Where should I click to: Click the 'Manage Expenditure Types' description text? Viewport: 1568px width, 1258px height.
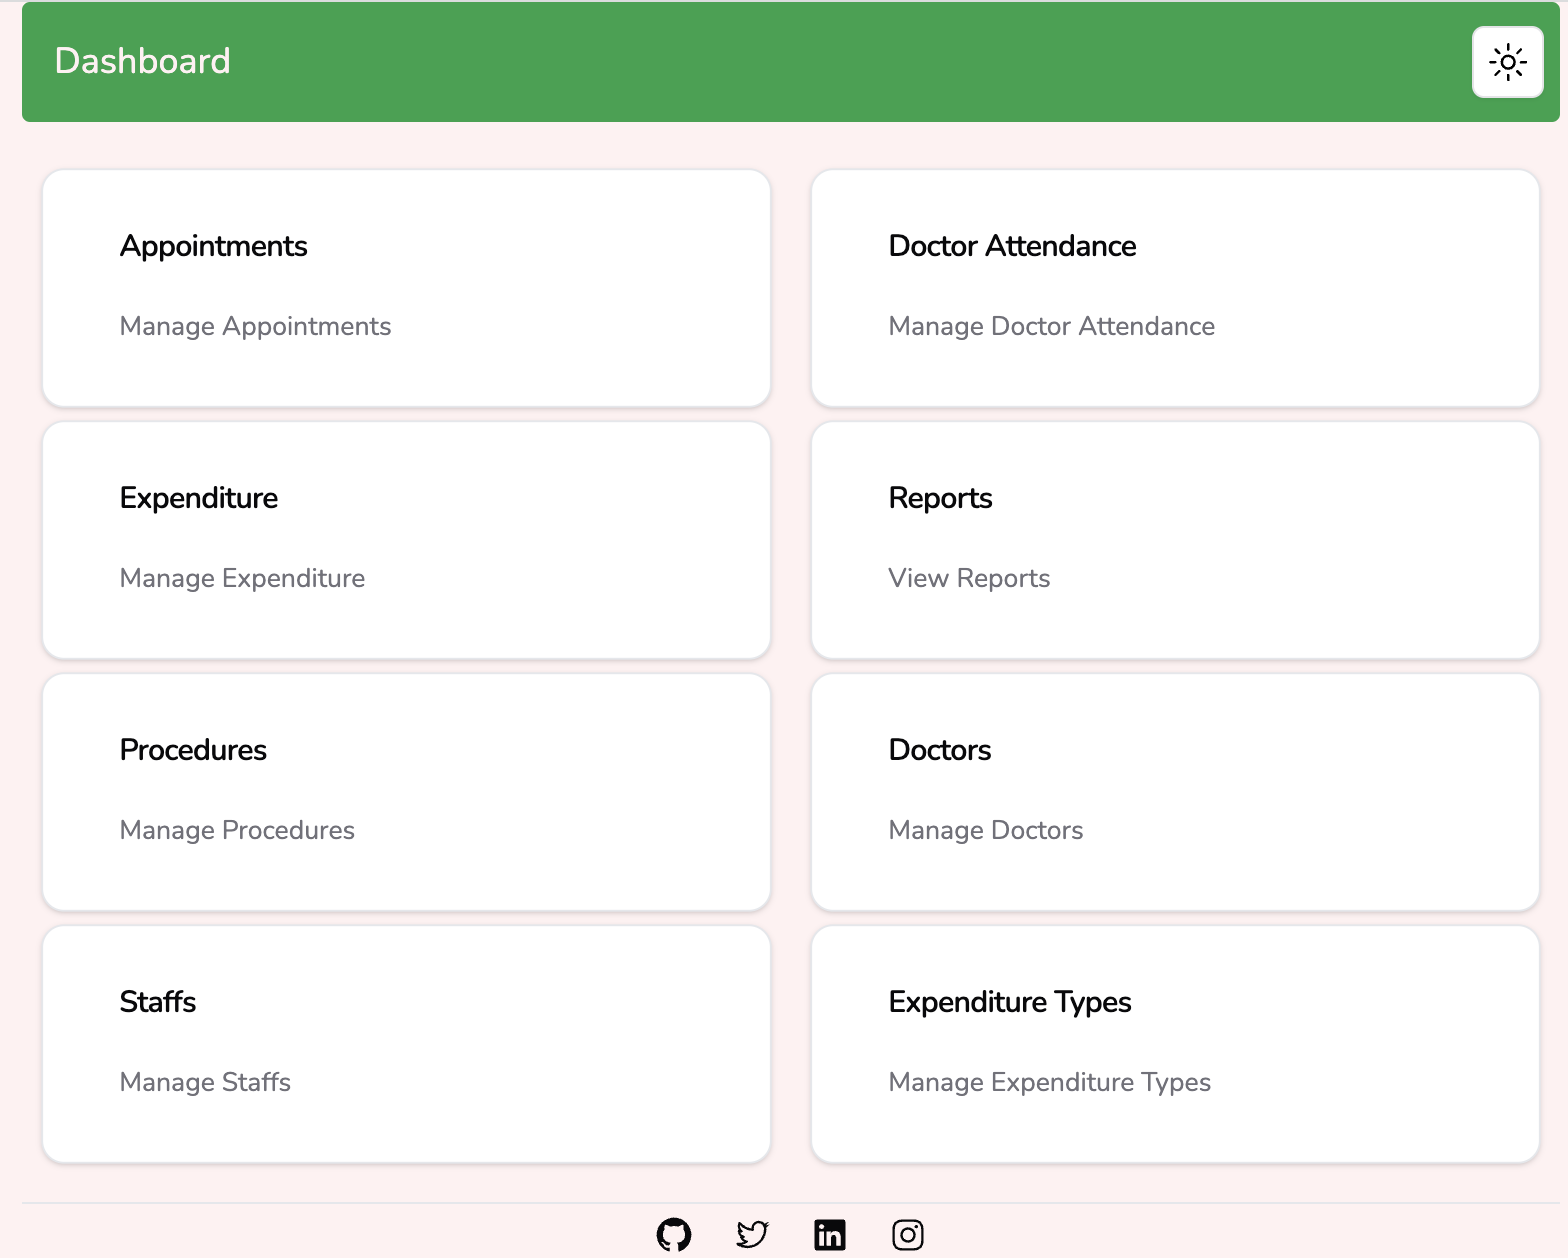tap(1049, 1083)
